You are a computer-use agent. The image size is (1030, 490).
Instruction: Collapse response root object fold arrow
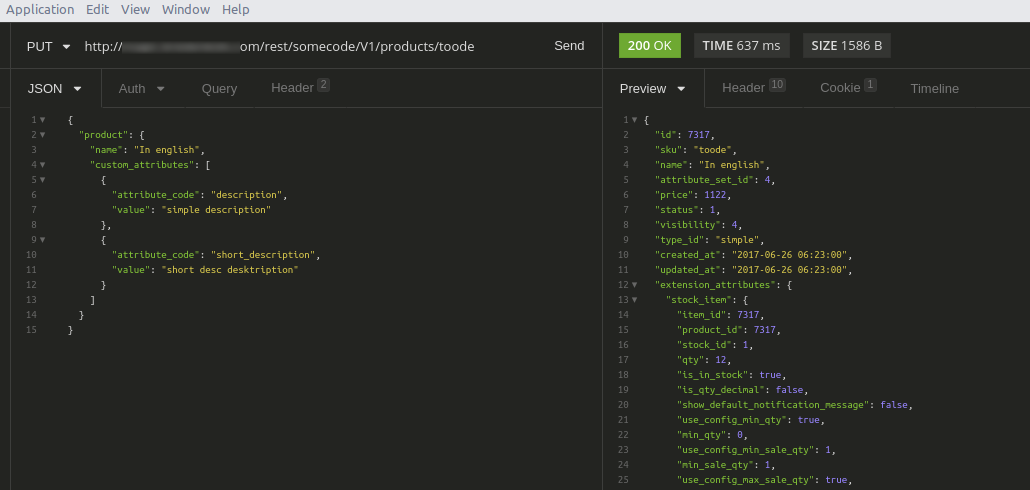[635, 120]
